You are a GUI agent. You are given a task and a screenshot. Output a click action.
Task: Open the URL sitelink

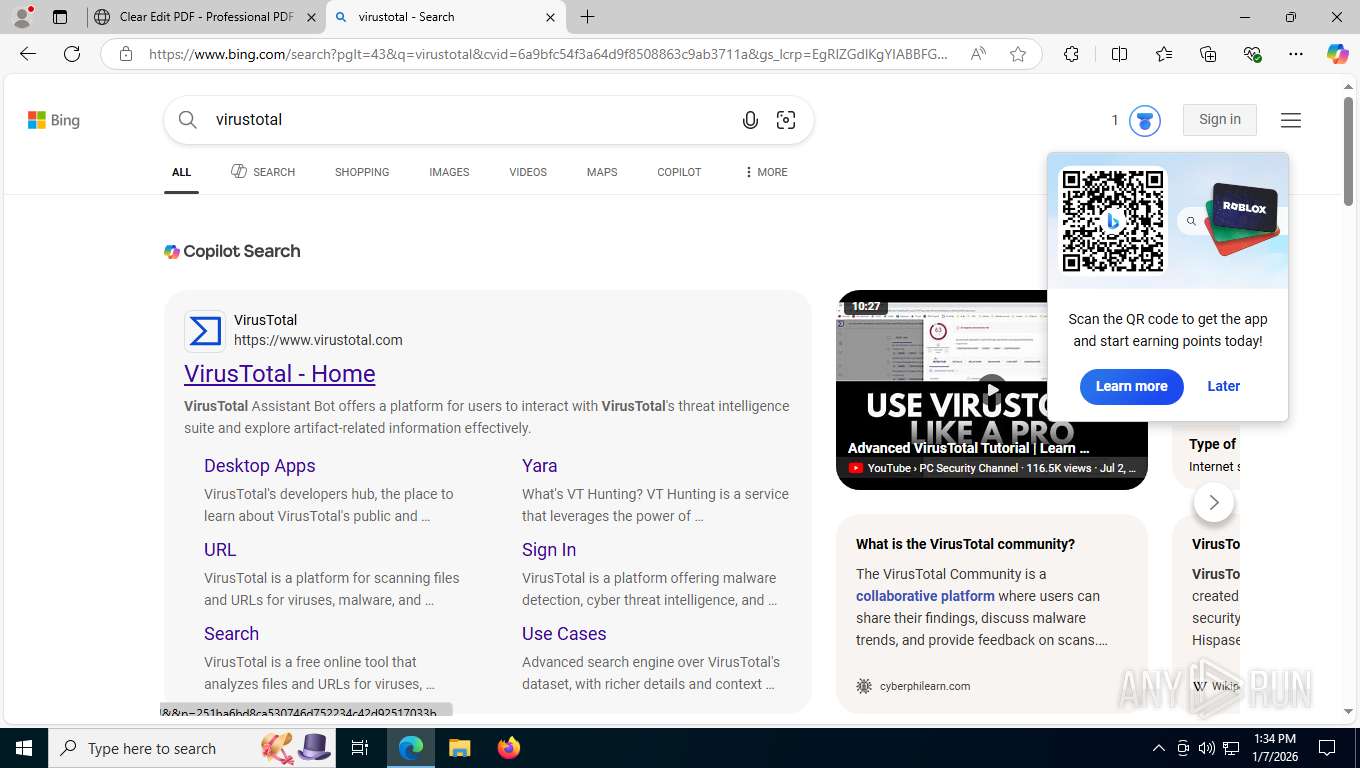point(220,550)
